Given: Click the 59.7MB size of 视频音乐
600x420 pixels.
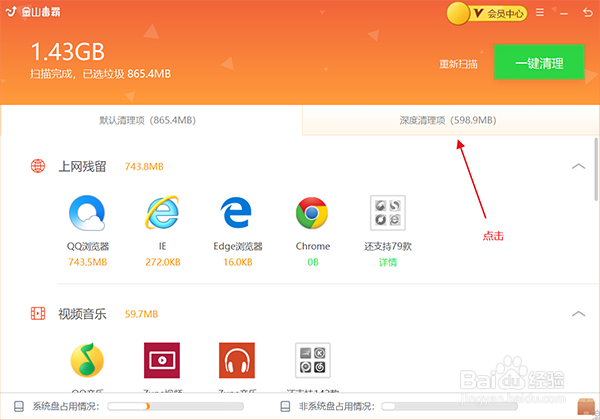Looking at the screenshot, I should pyautogui.click(x=141, y=314).
